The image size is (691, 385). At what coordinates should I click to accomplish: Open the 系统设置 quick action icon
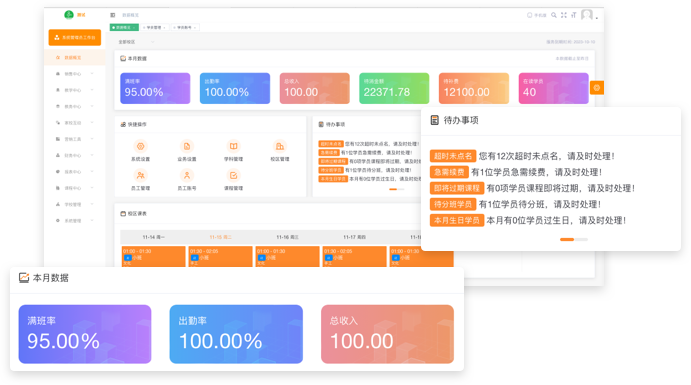tap(141, 146)
